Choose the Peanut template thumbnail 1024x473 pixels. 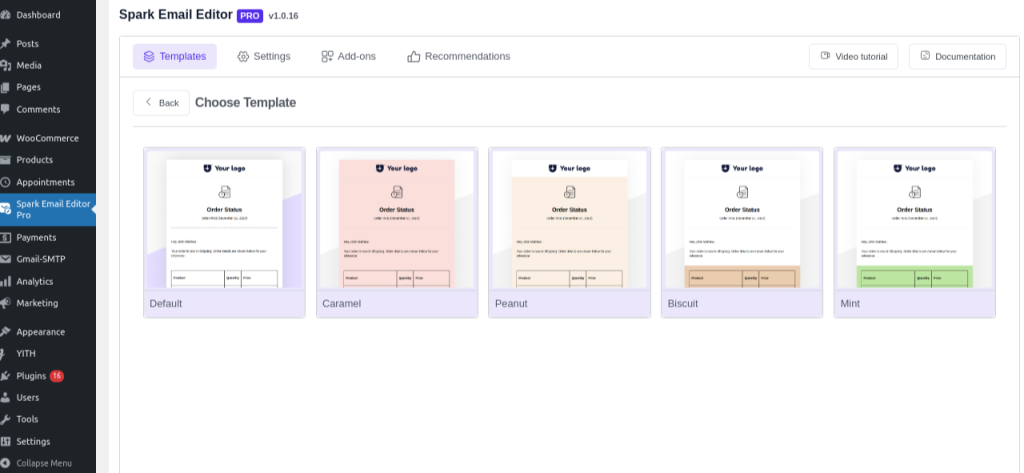coord(569,220)
